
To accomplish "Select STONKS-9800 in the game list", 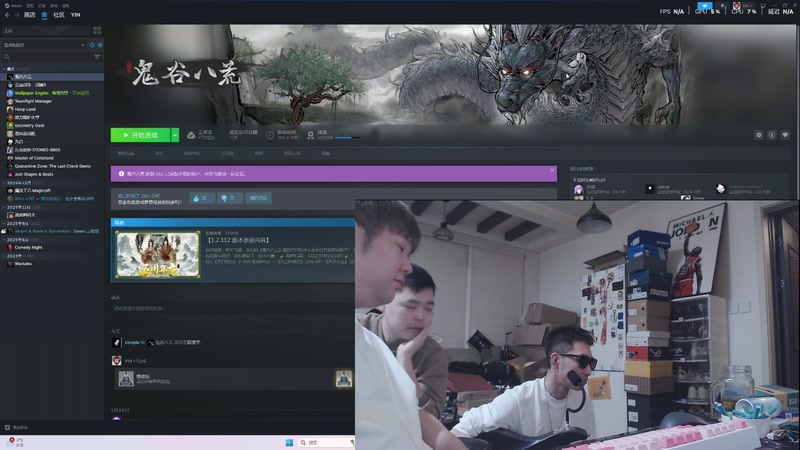I will tap(52, 150).
